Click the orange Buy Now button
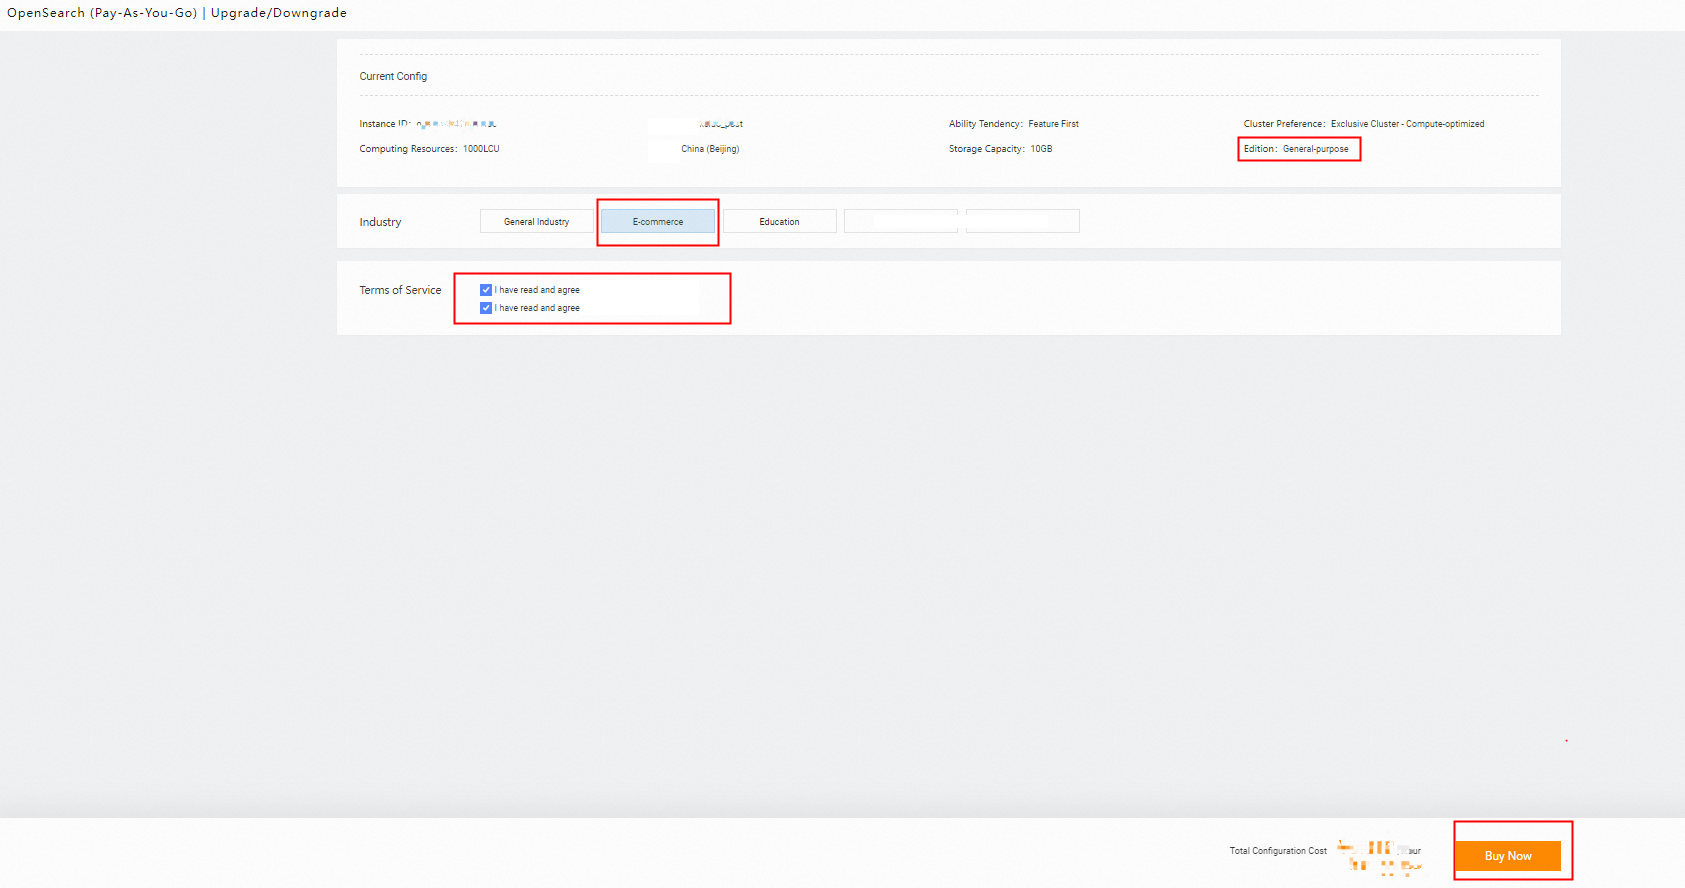The image size is (1685, 888). click(x=1508, y=856)
